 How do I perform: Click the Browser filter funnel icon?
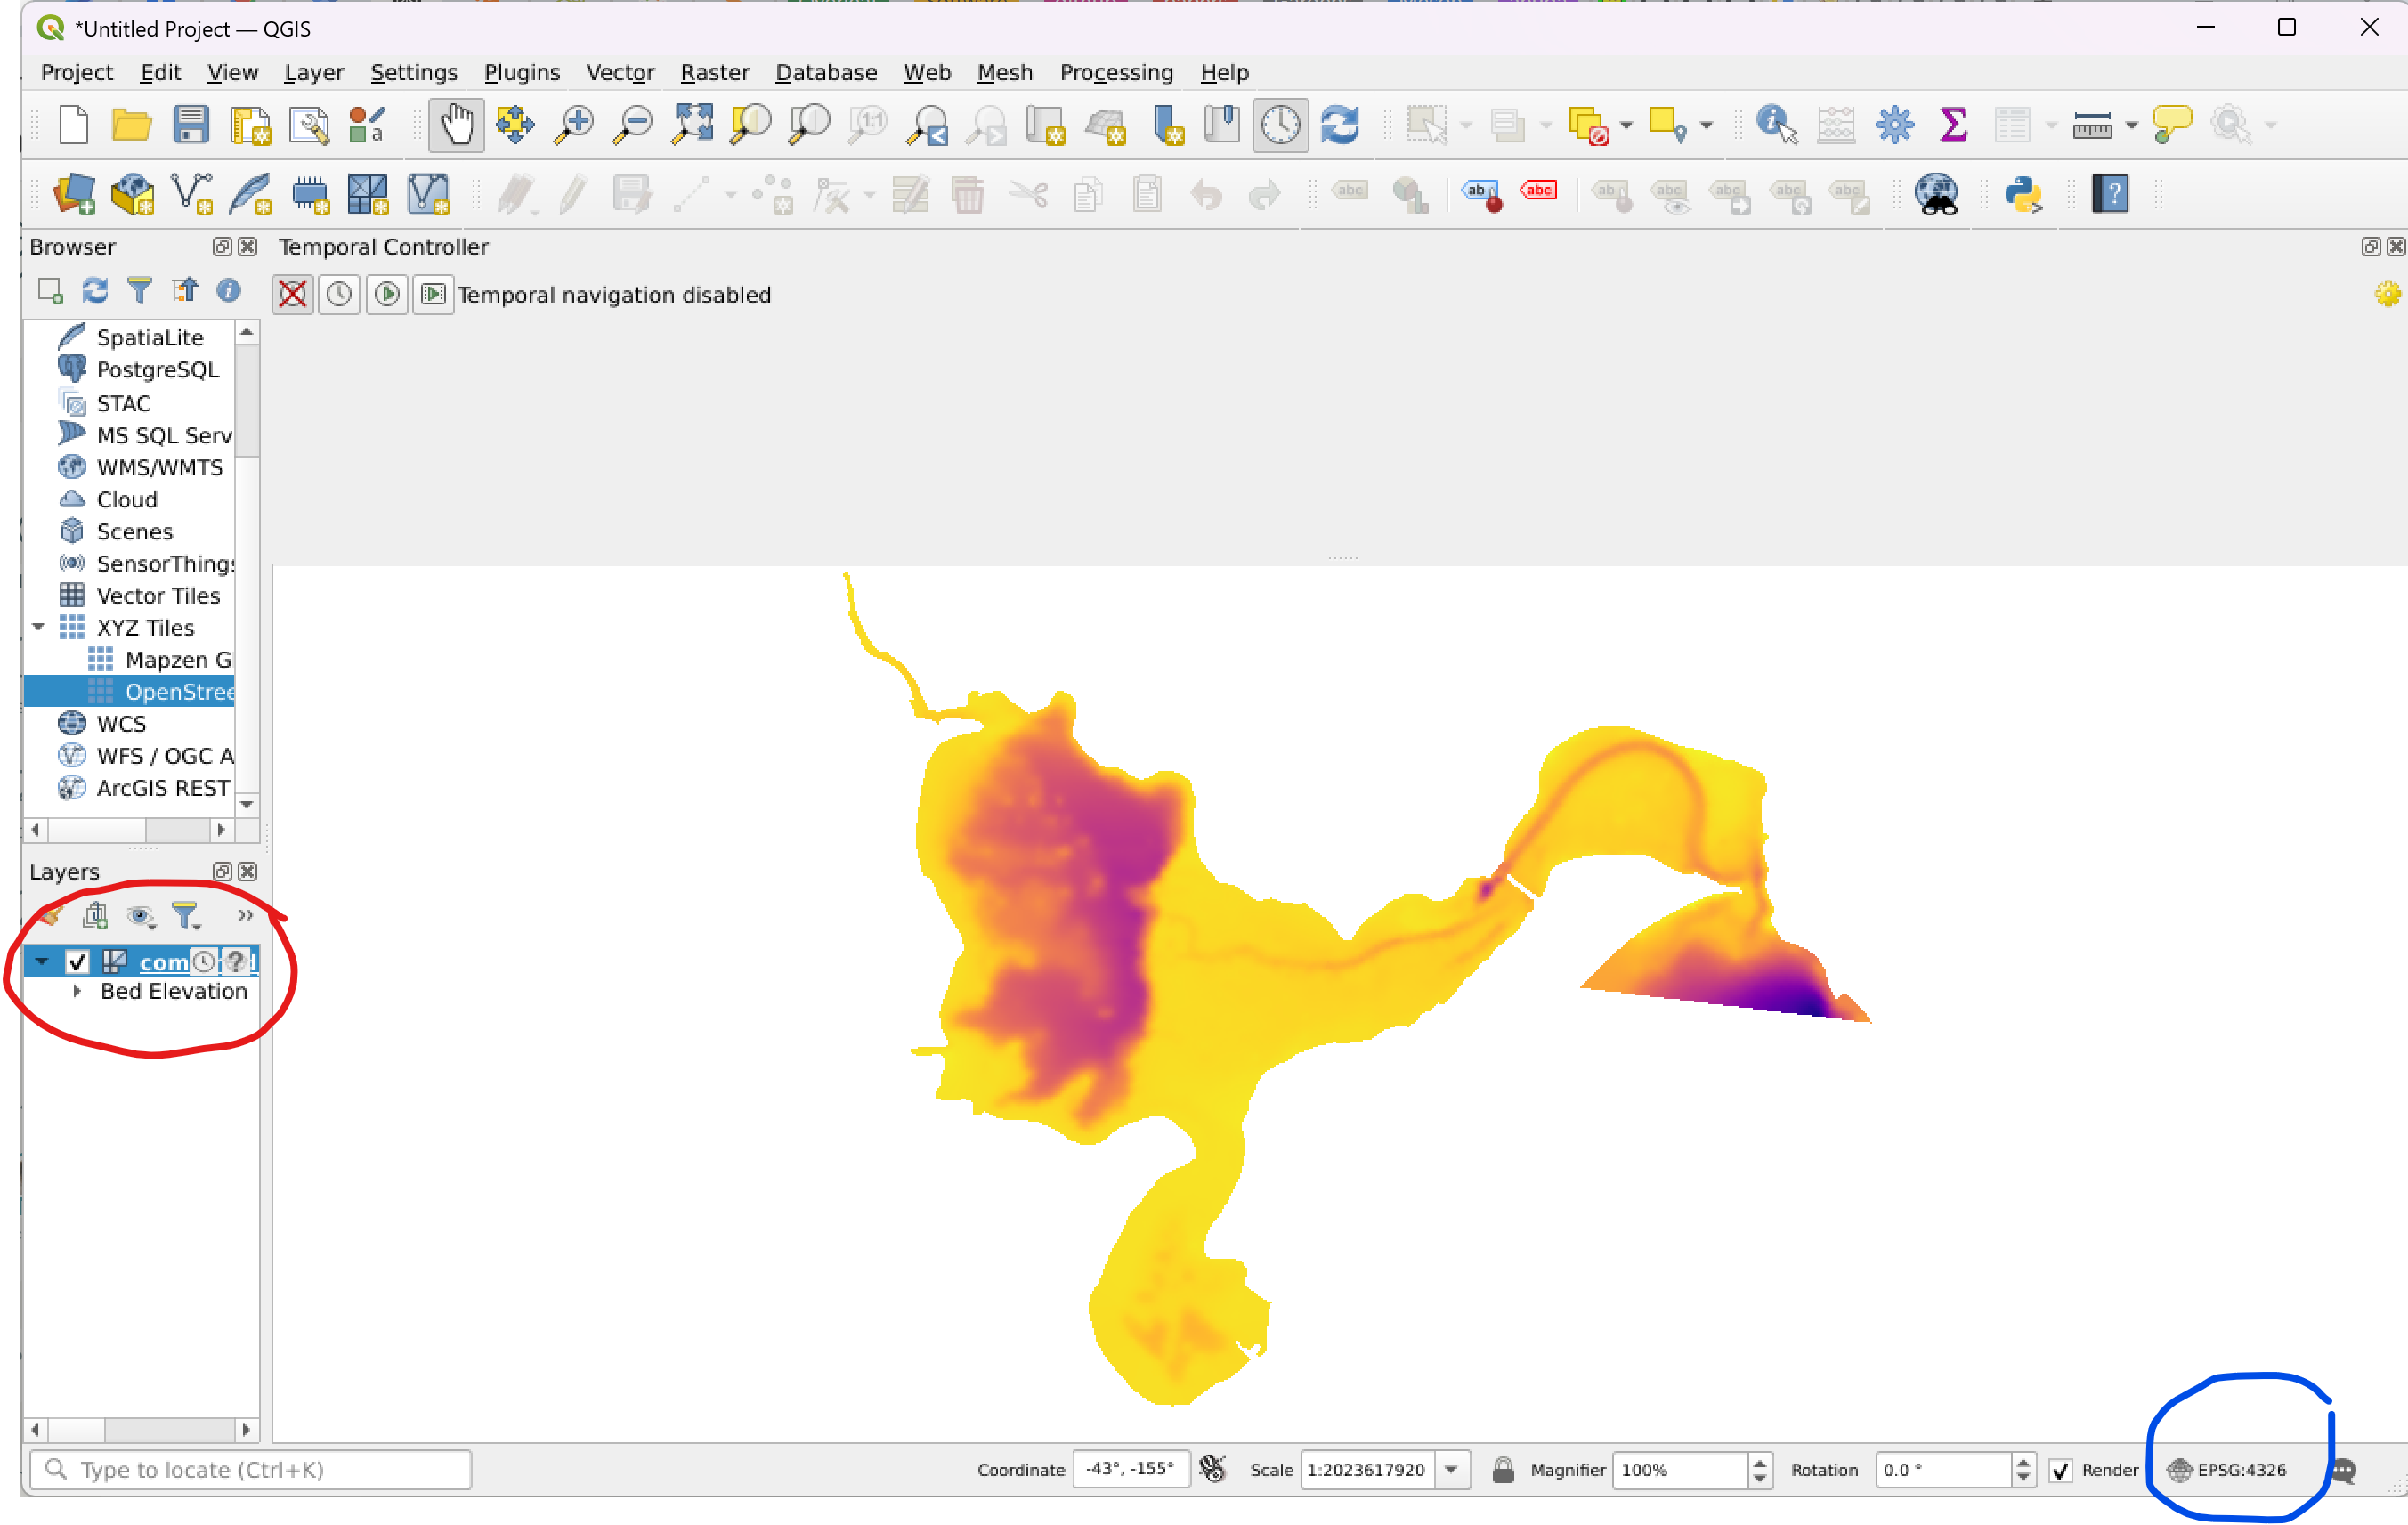click(x=140, y=291)
